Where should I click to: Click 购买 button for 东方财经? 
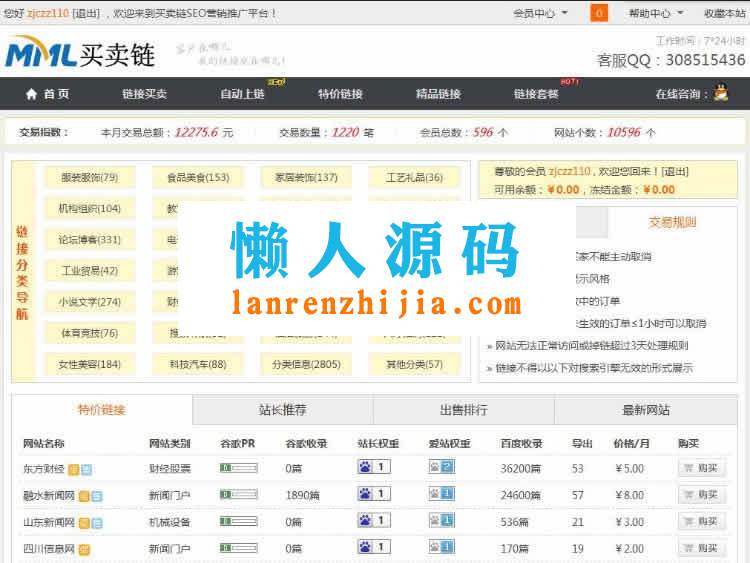point(702,468)
